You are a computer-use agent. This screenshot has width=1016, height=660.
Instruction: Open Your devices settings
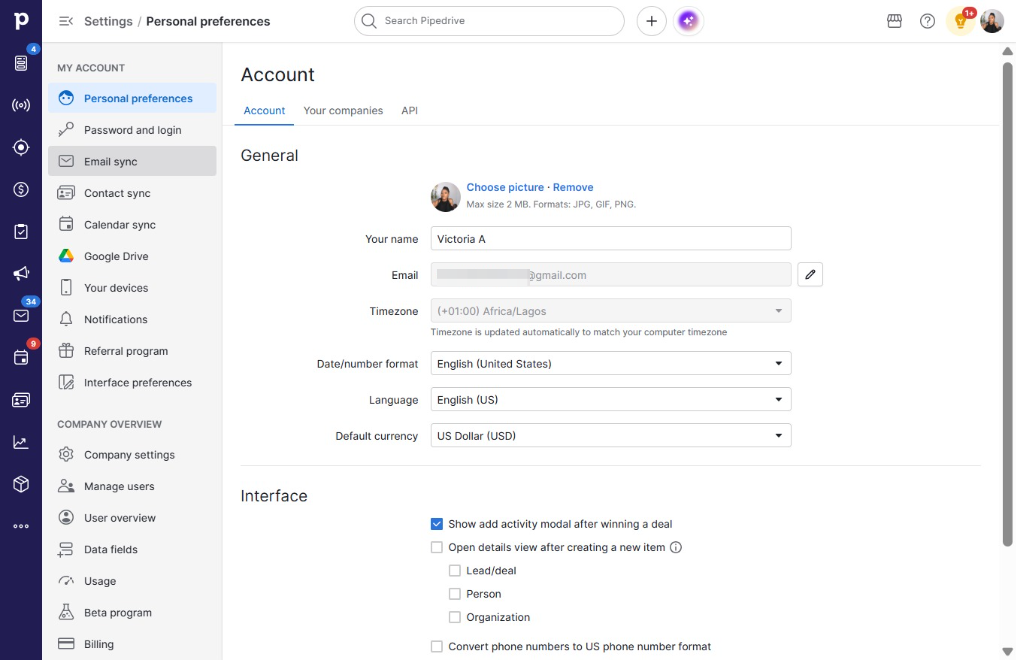[x=132, y=288]
